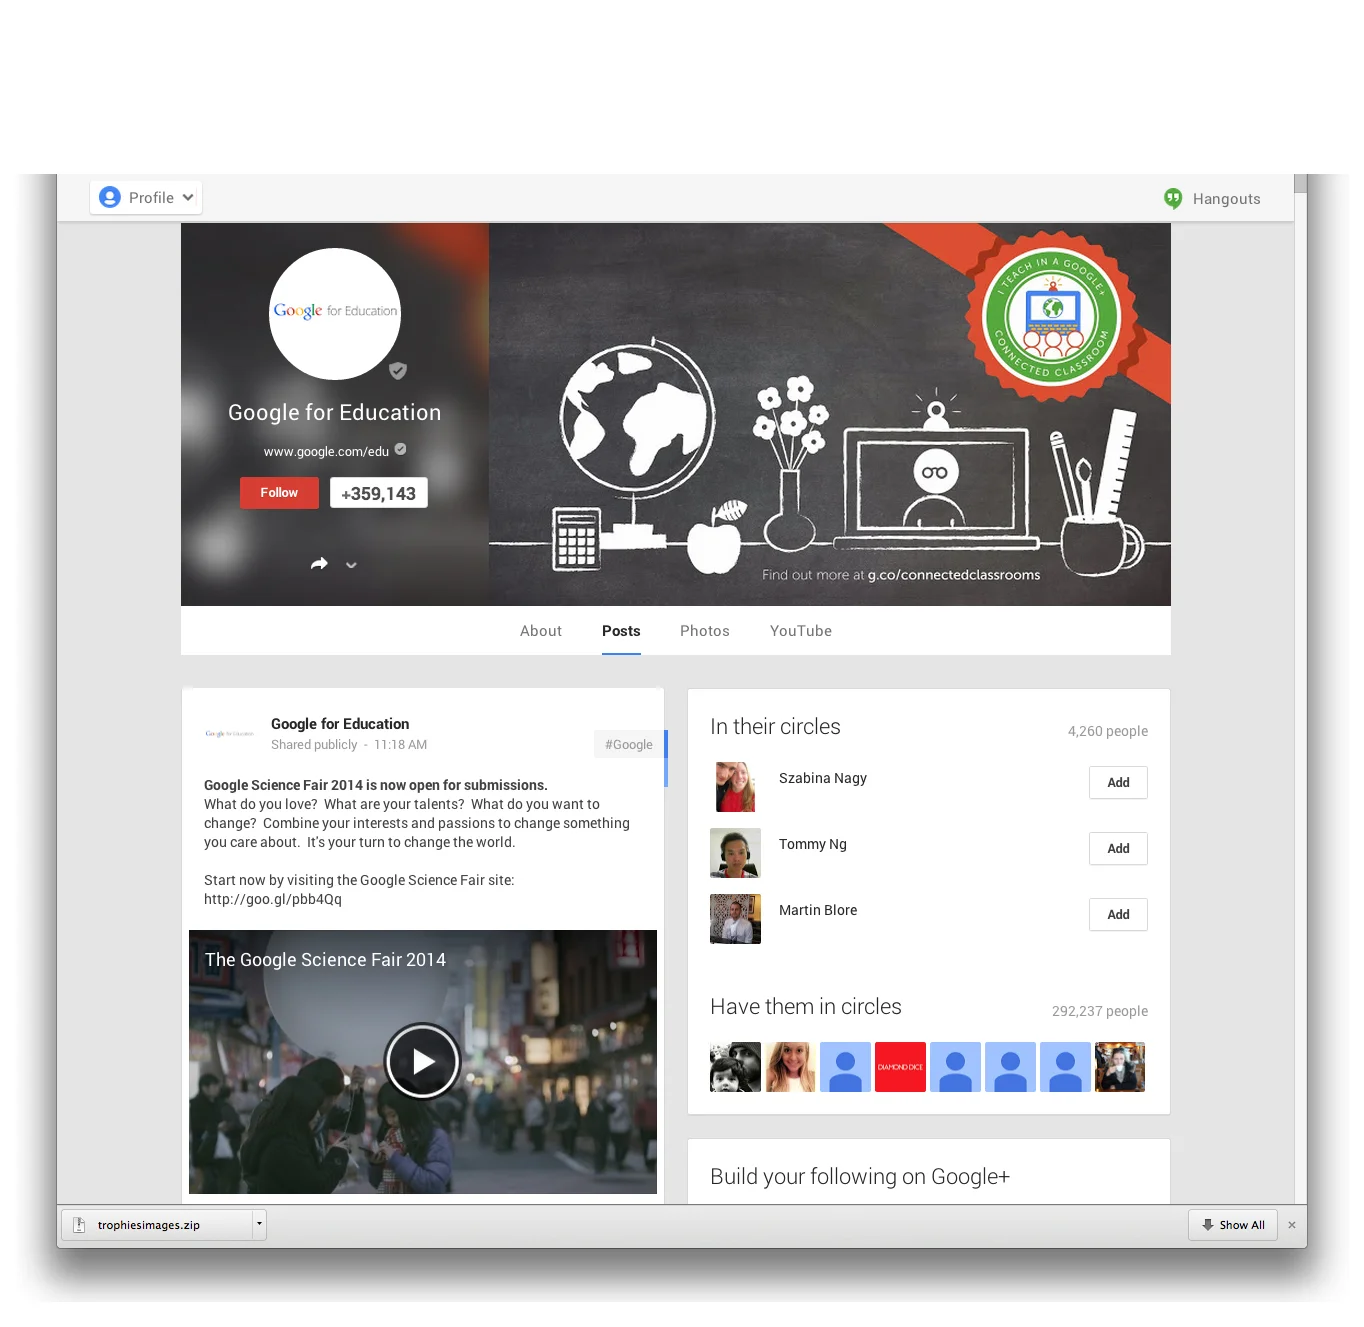Image resolution: width=1364 pixels, height=1327 pixels.
Task: Select the Posts tab
Action: coord(621,631)
